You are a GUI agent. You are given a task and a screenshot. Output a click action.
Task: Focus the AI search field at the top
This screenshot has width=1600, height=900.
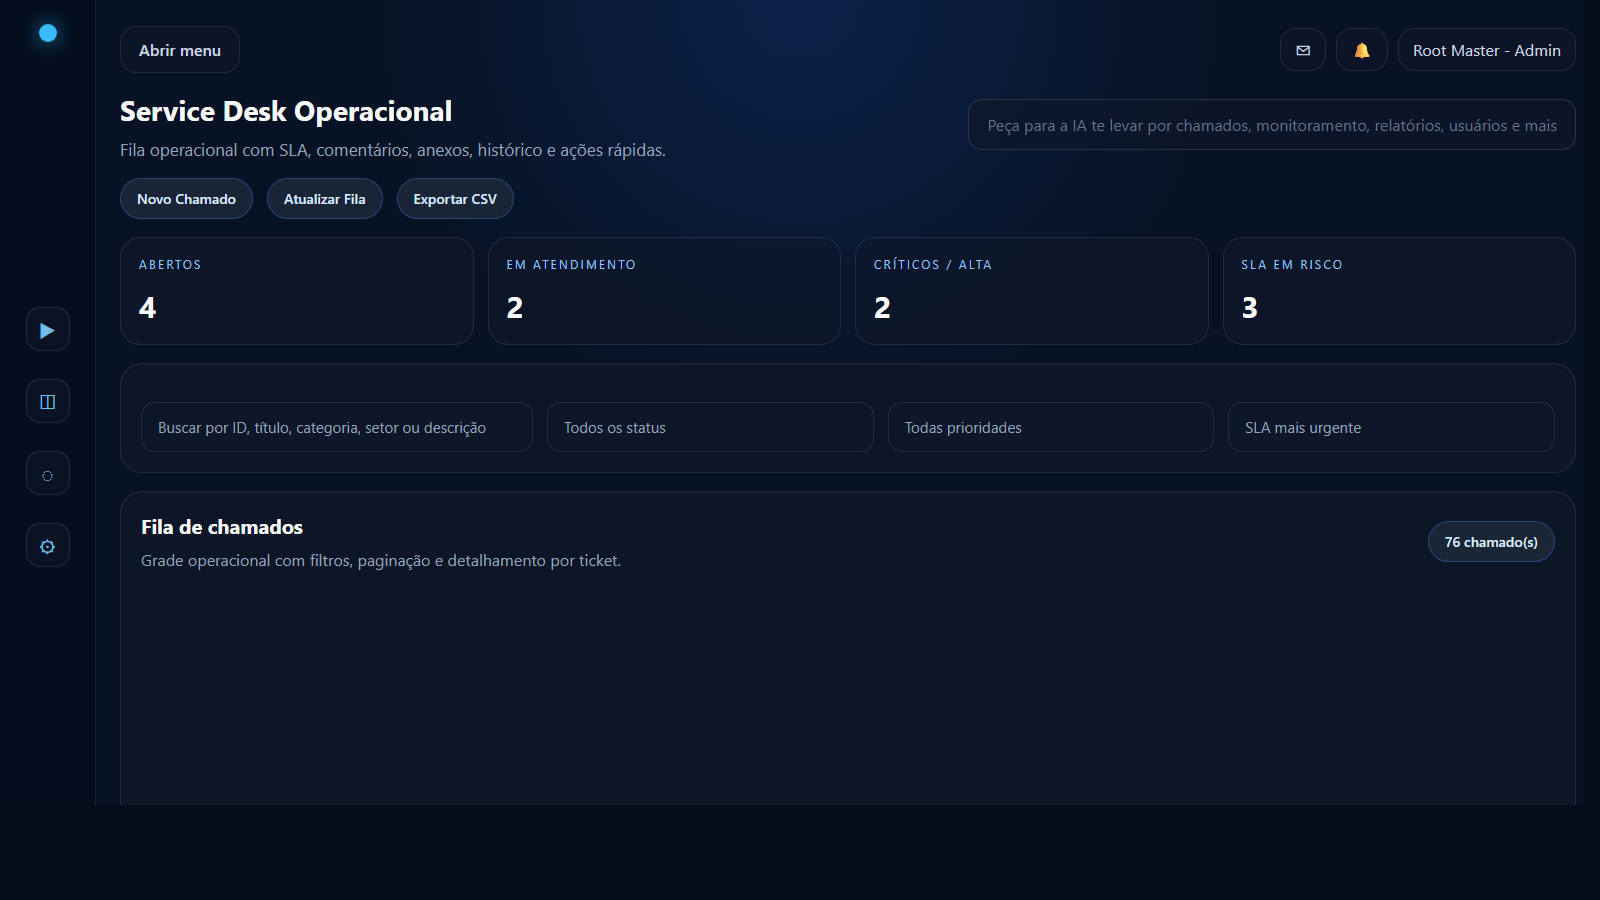[1271, 124]
